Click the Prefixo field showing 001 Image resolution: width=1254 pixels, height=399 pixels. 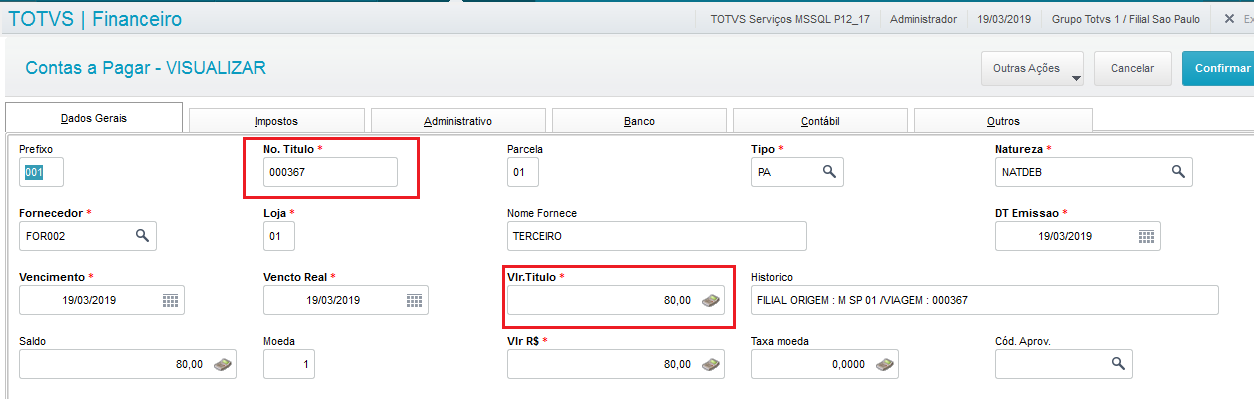[x=41, y=172]
